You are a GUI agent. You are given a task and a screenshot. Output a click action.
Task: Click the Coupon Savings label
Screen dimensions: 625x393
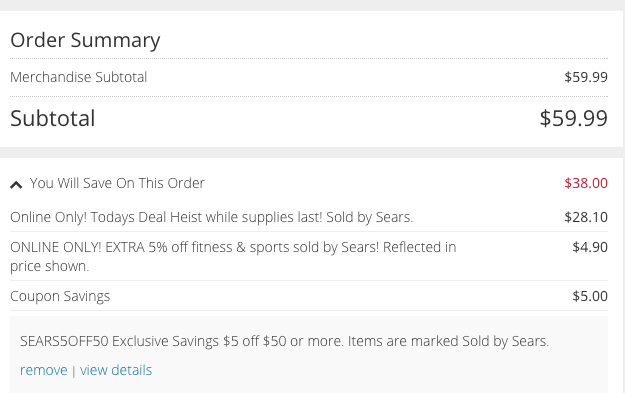[x=60, y=296]
